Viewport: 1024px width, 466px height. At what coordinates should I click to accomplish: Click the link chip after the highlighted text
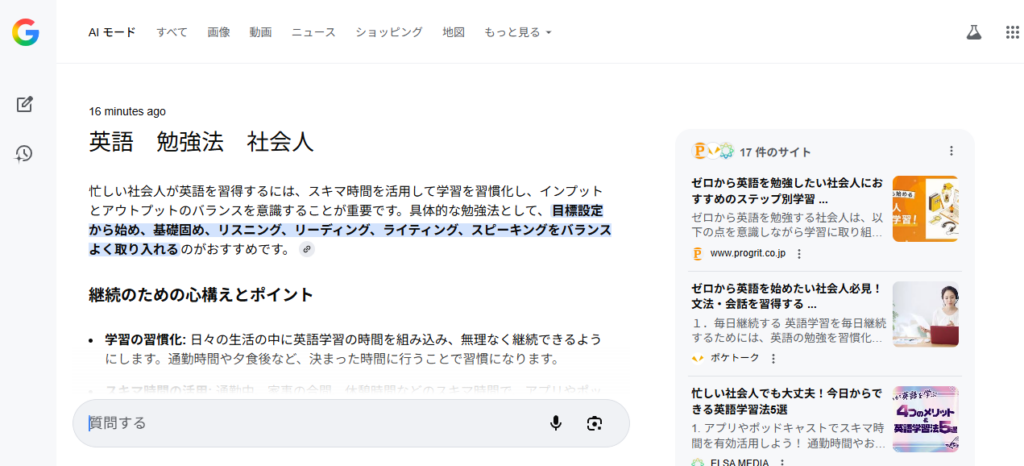[x=307, y=249]
